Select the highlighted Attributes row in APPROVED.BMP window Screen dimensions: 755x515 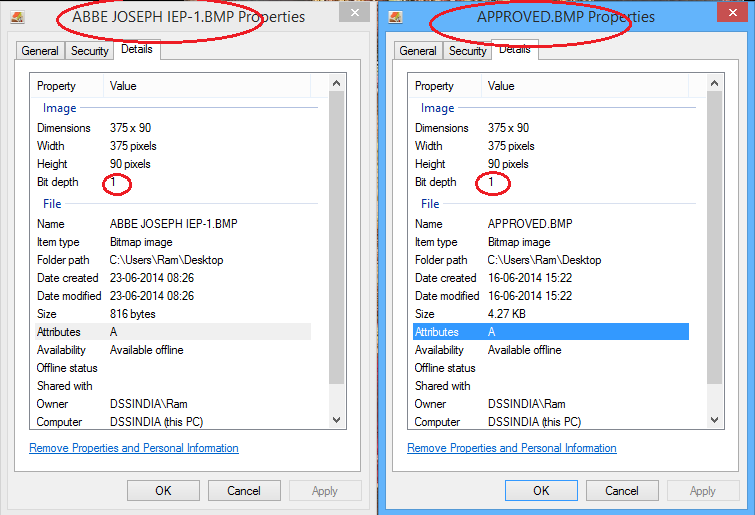[x=551, y=332]
